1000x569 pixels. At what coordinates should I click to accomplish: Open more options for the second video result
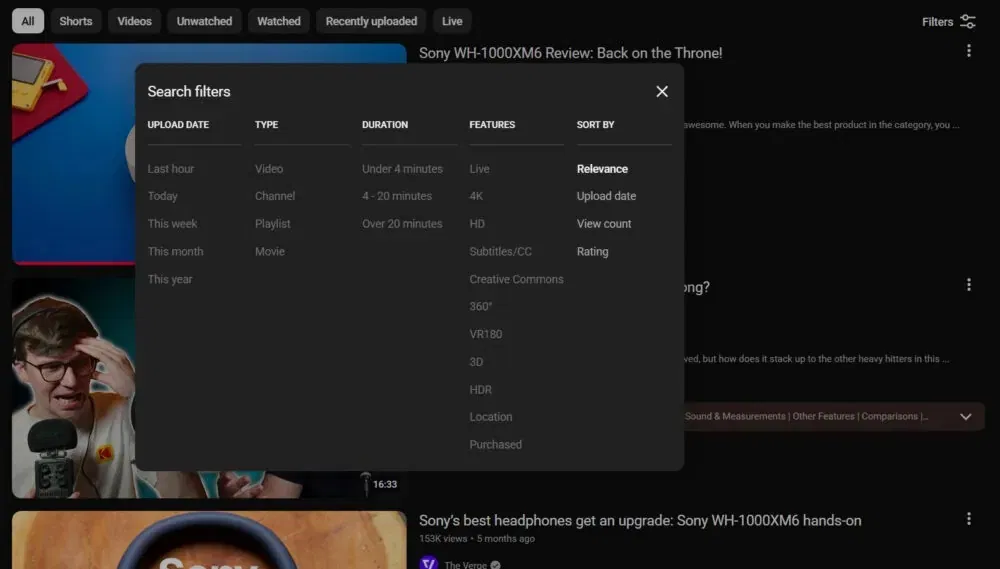click(969, 285)
